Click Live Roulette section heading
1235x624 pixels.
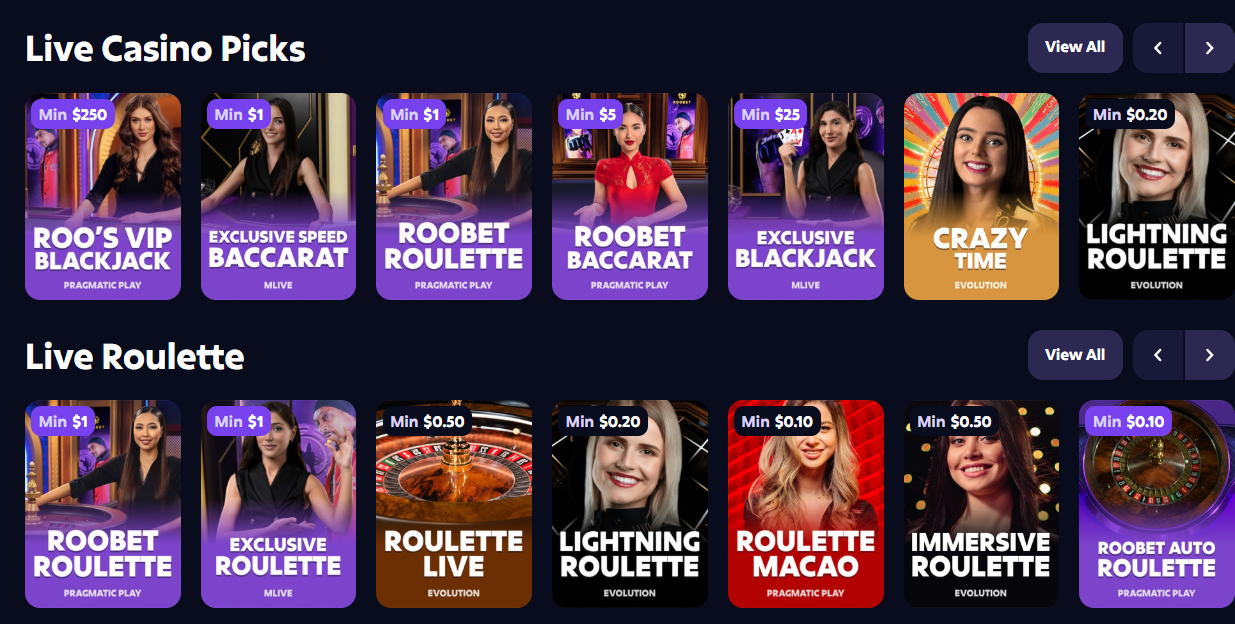[x=135, y=356]
